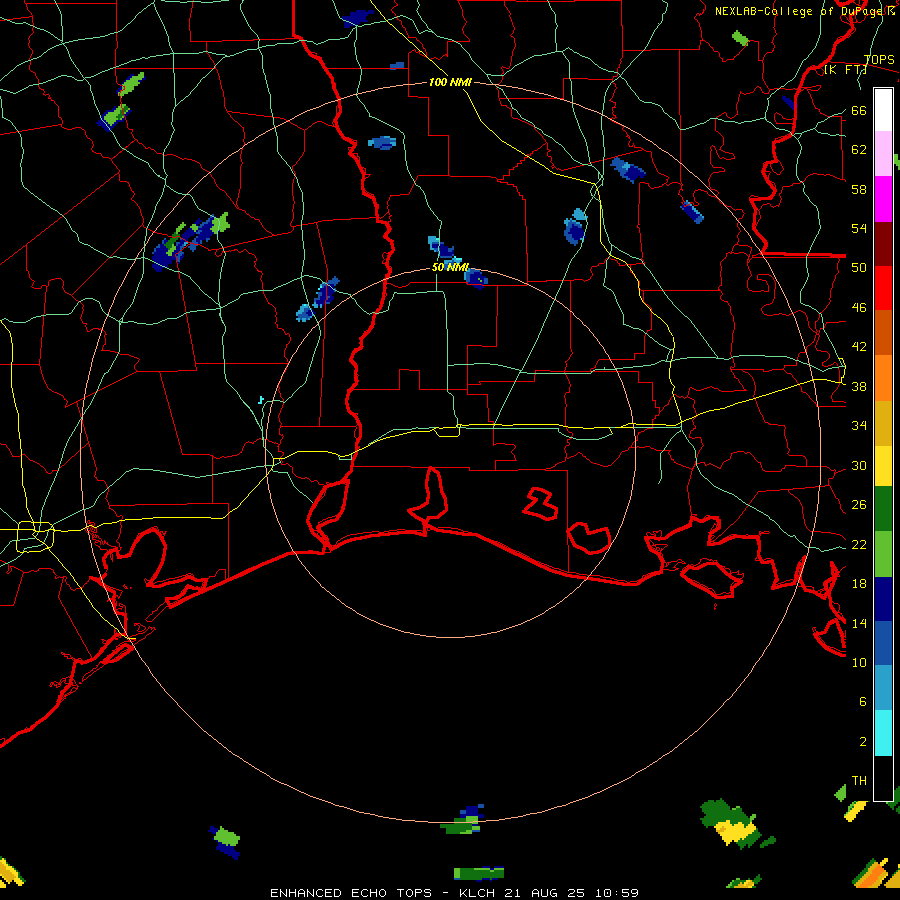Click the TH threshold label on legend
The height and width of the screenshot is (900, 900).
(859, 781)
